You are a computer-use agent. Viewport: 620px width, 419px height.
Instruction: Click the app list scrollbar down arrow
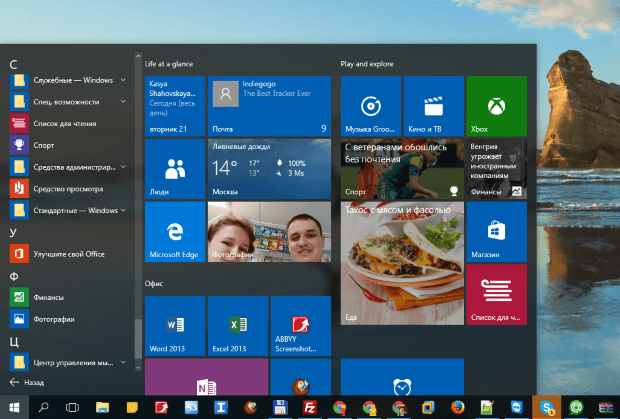(138, 367)
